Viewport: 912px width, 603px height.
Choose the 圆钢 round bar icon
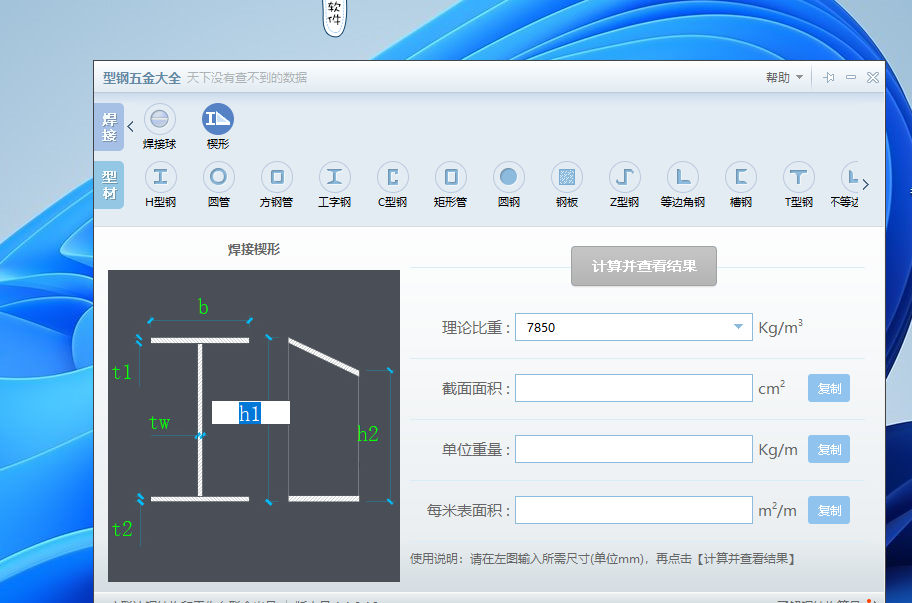pos(508,177)
